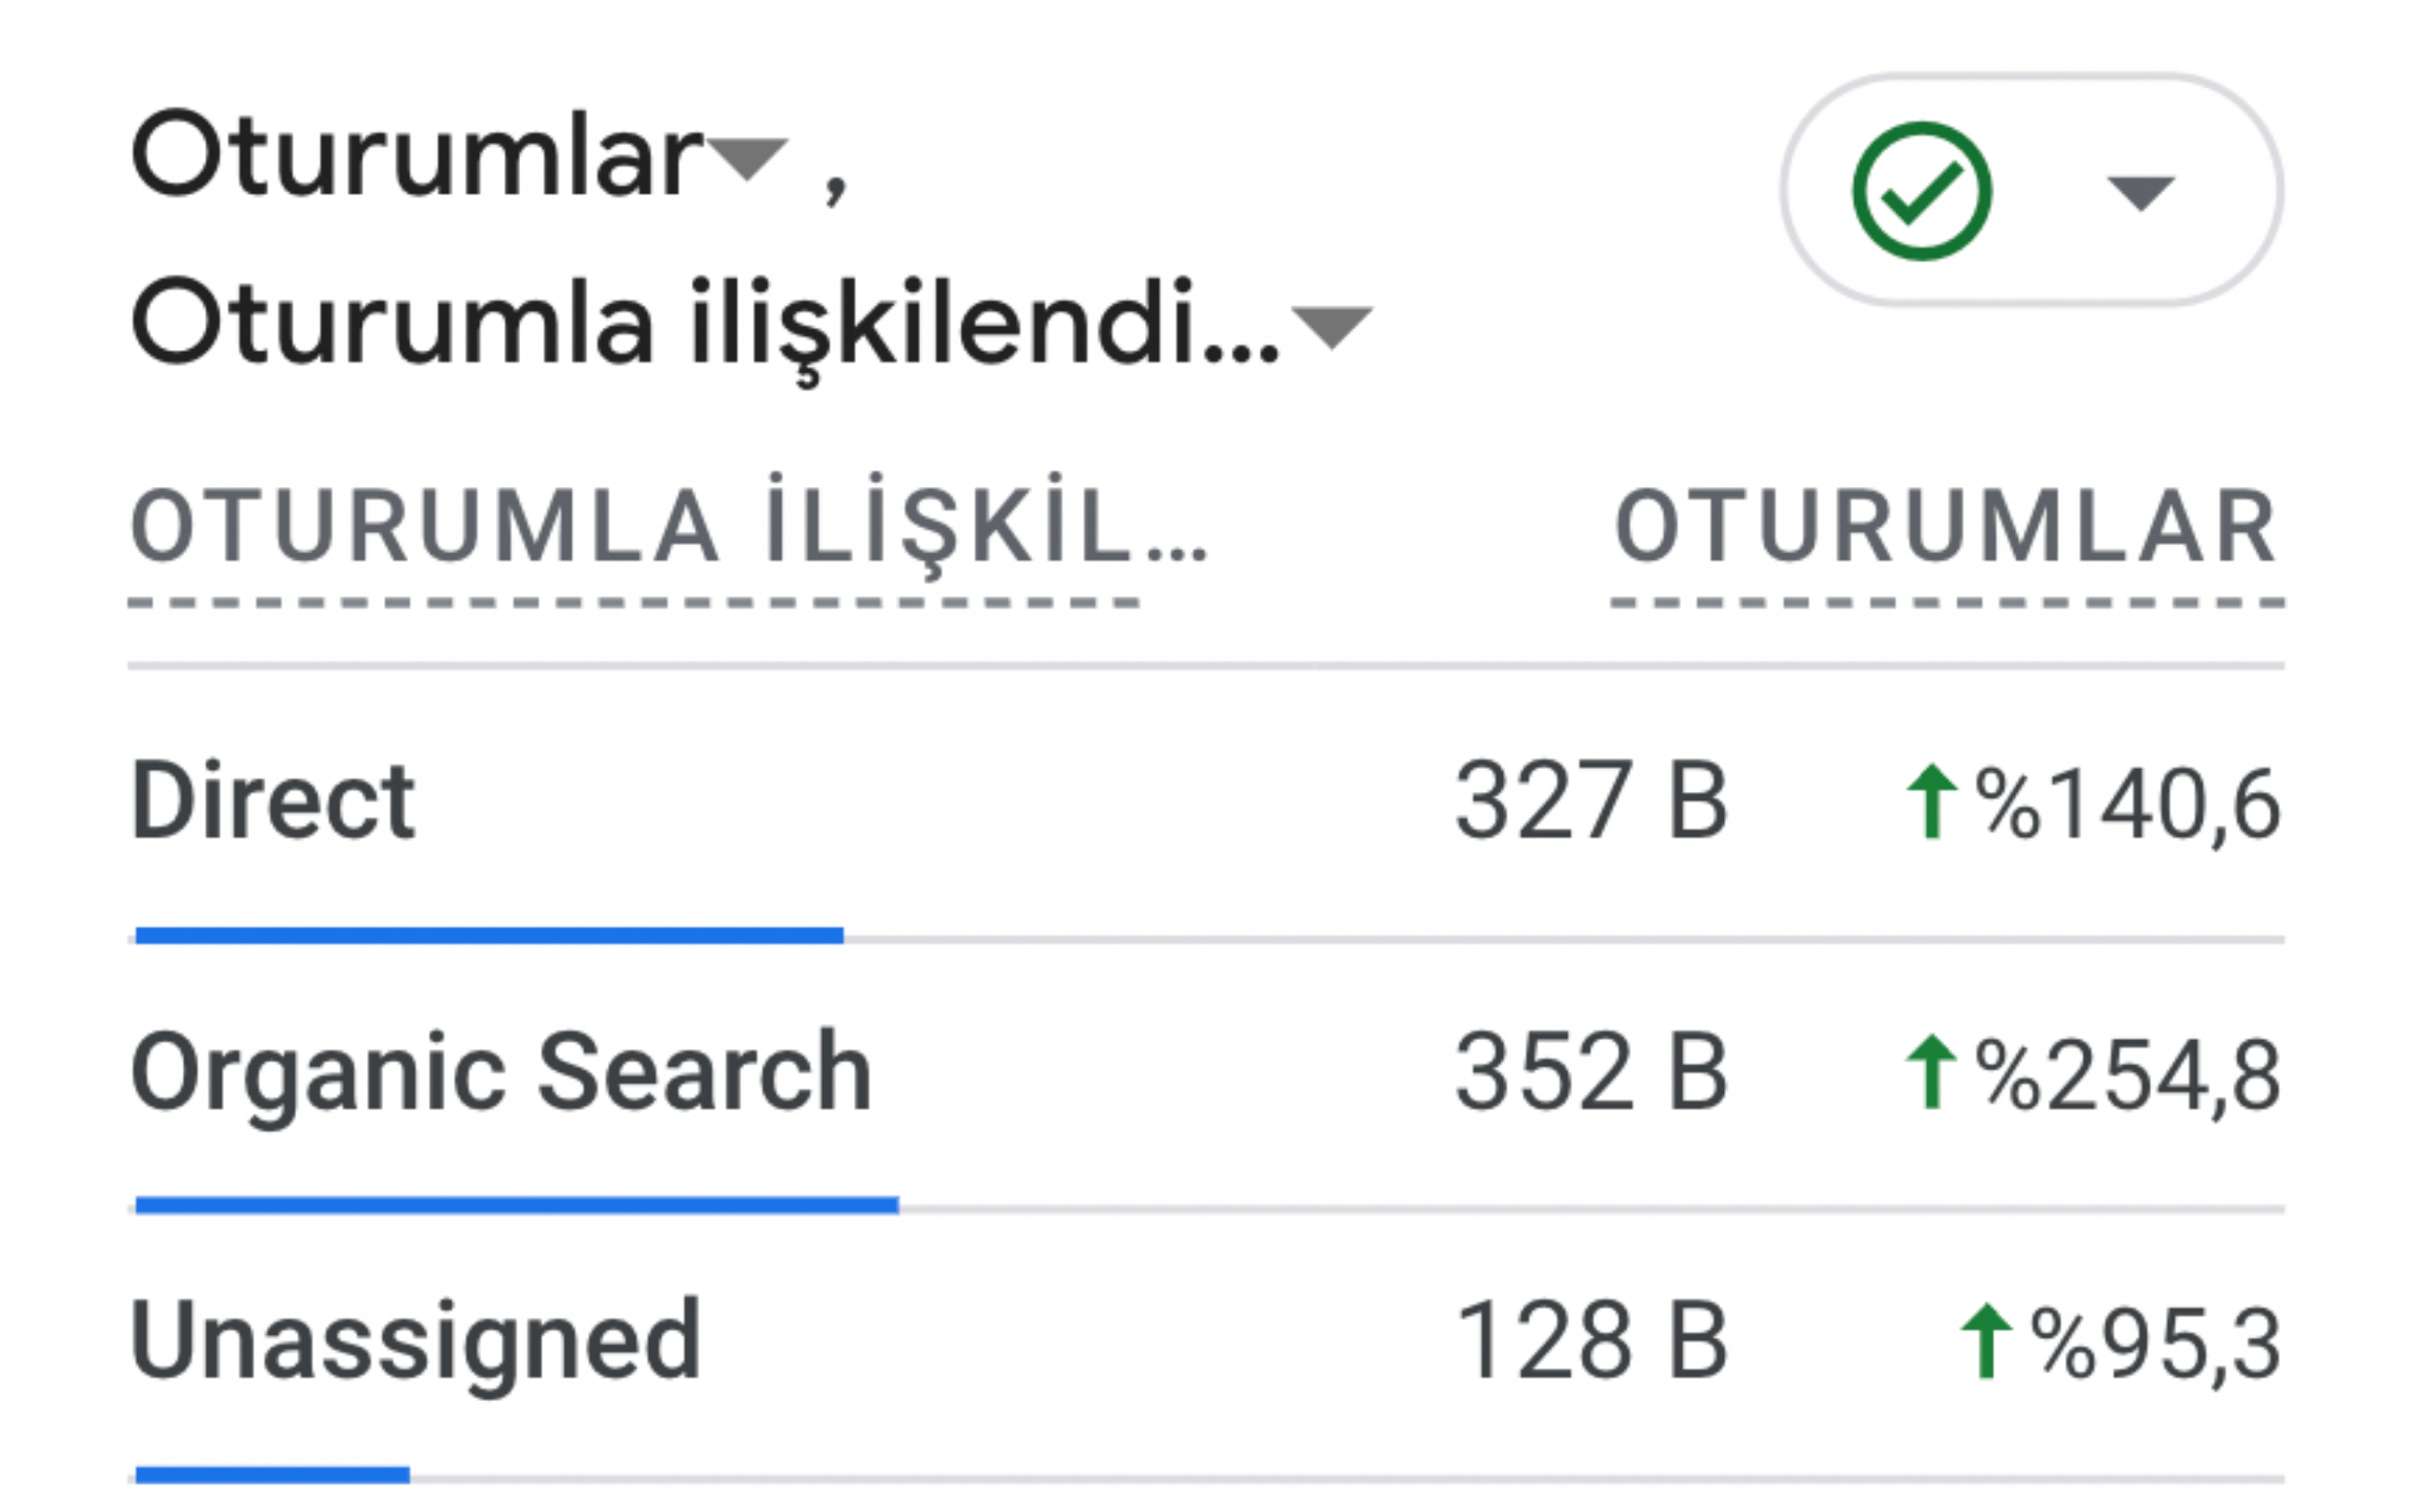The height and width of the screenshot is (1512, 2416).
Task: Click the OTURUMLAR column header
Action: [x=1946, y=528]
